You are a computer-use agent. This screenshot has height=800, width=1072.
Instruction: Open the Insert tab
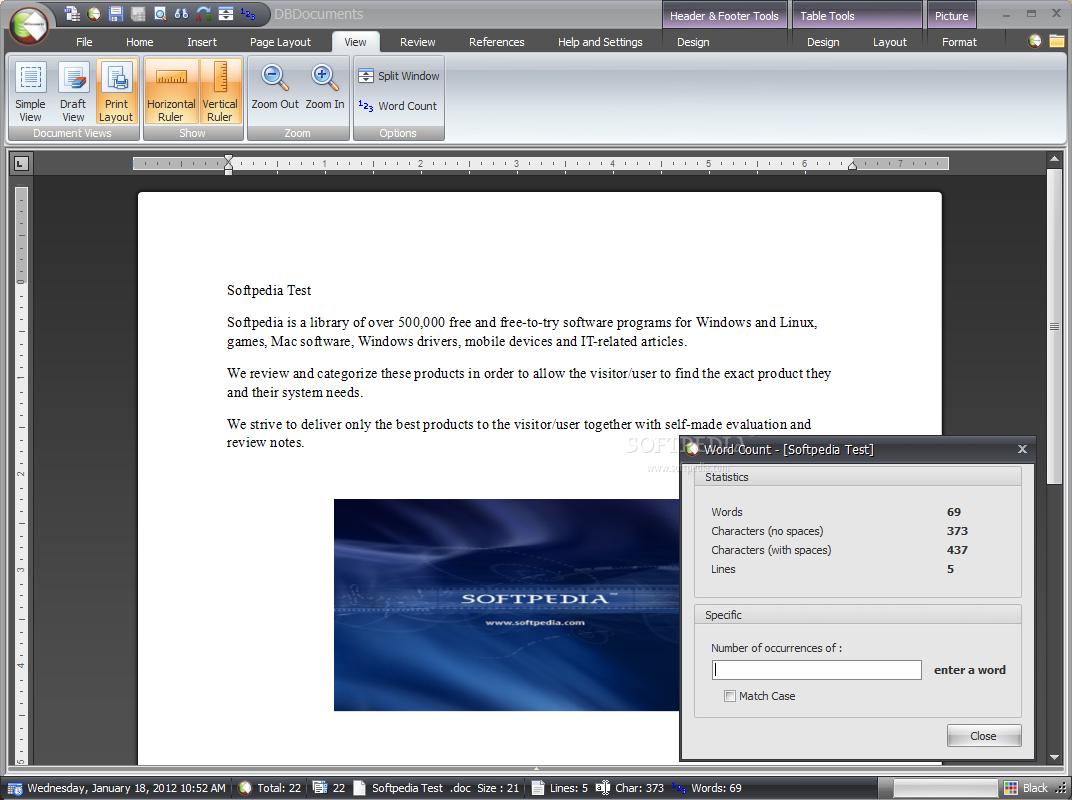202,42
